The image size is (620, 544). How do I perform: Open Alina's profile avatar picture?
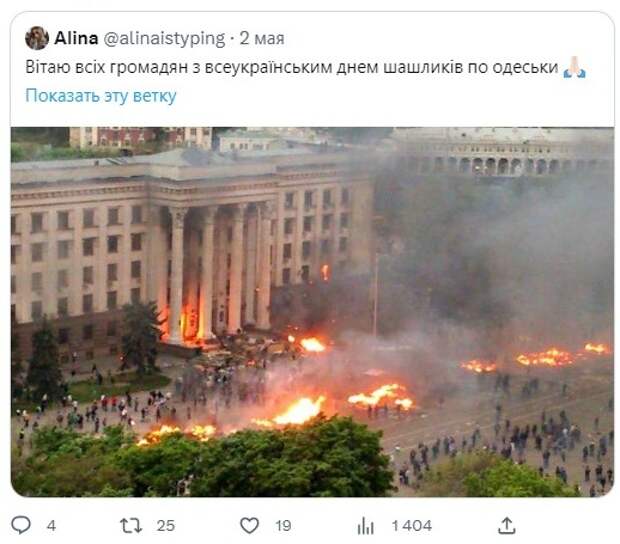[37, 38]
